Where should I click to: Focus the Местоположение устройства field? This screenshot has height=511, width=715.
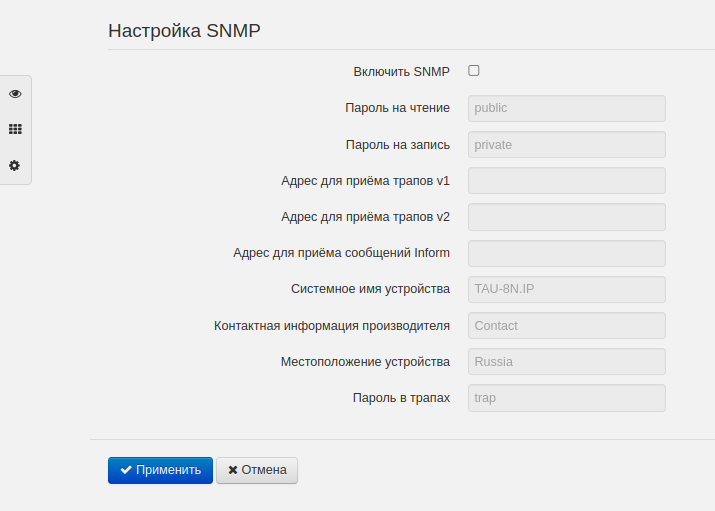pos(566,361)
